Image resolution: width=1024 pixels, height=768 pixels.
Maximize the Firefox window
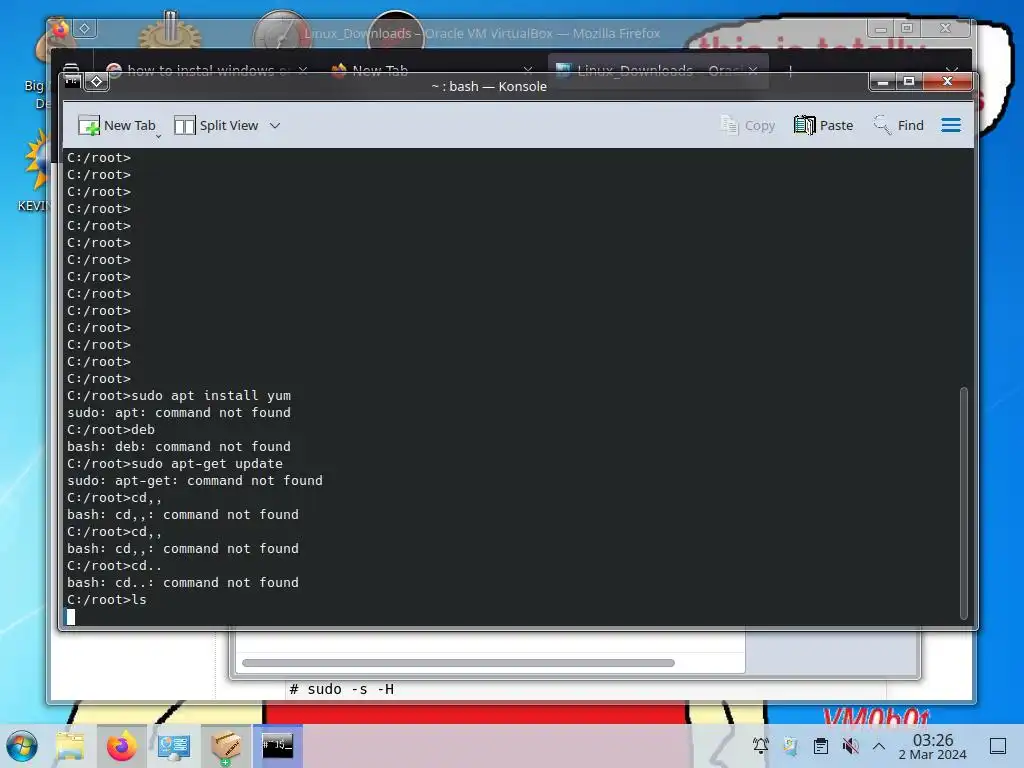[906, 28]
